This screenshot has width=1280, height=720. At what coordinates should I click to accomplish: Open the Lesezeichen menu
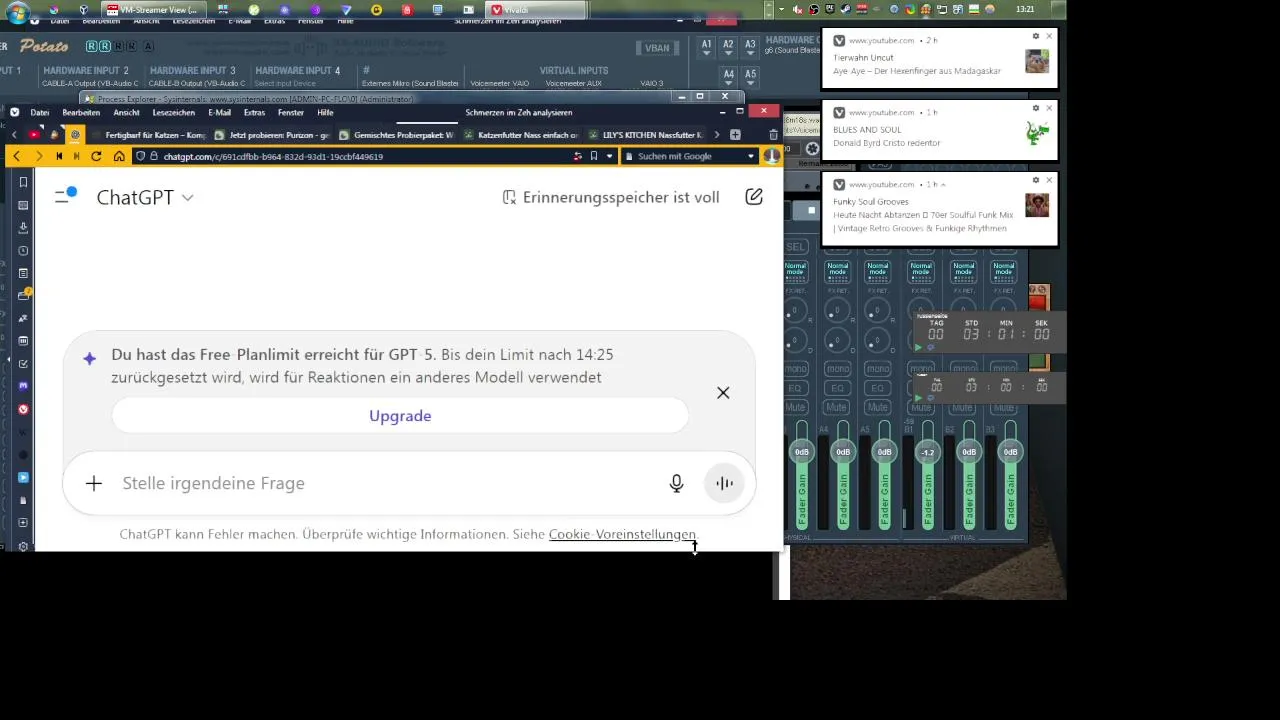[174, 112]
